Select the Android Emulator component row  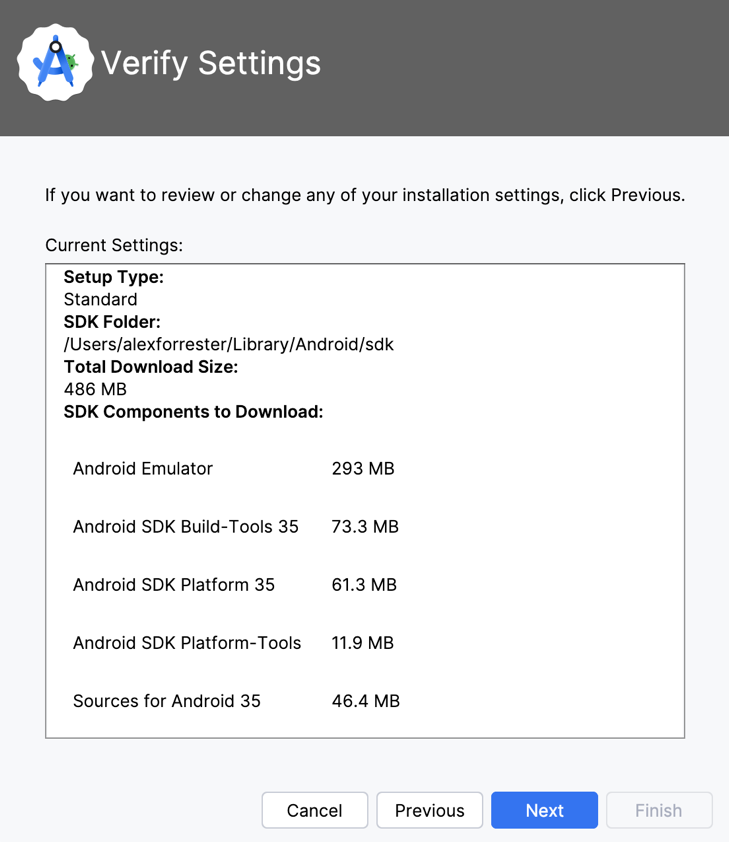click(x=143, y=468)
